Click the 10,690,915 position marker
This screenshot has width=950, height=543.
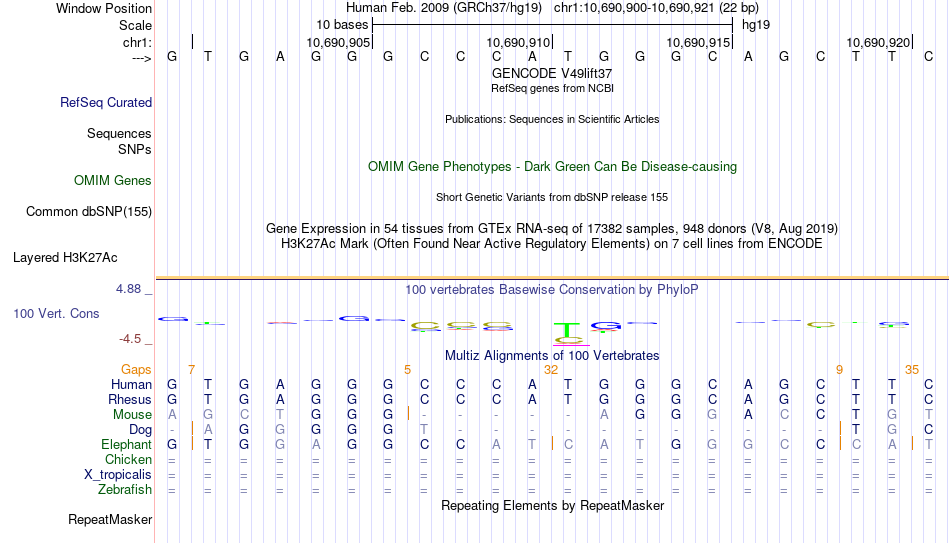698,42
